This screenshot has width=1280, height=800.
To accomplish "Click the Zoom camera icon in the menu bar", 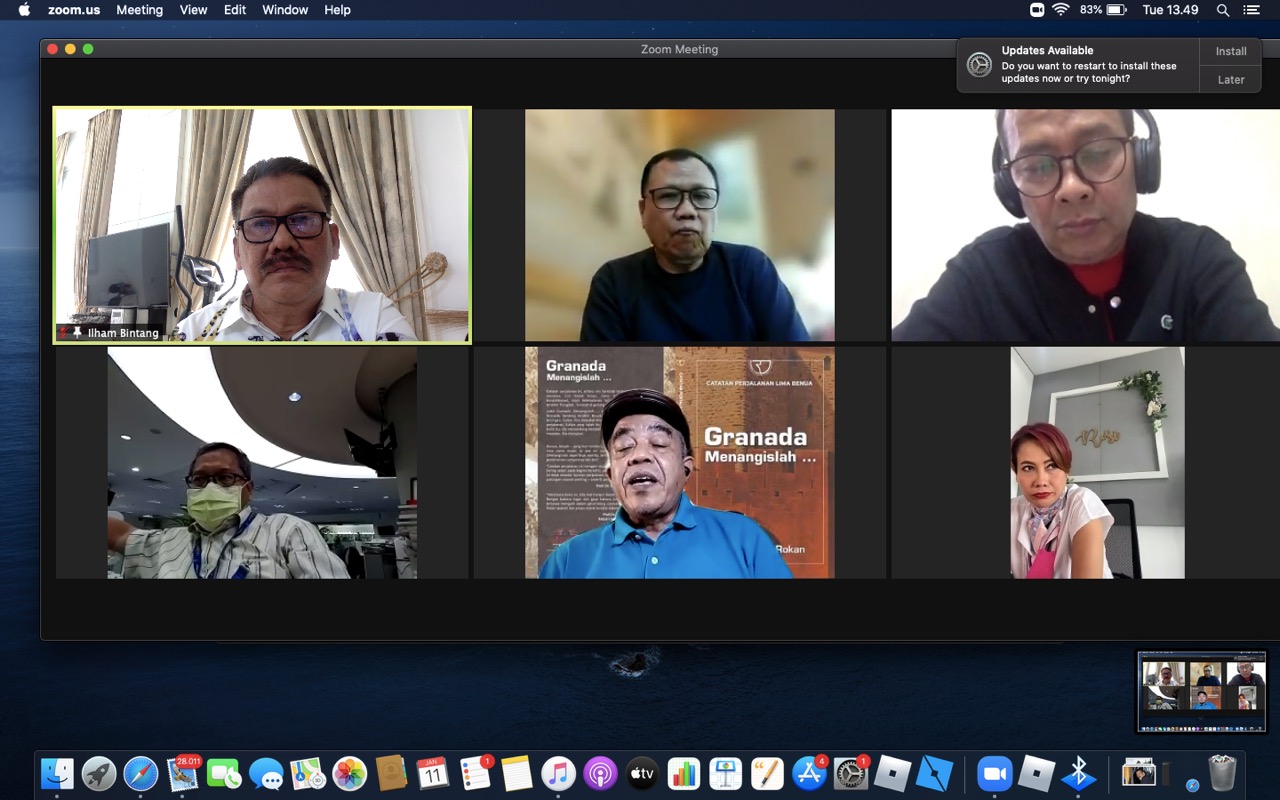I will coord(1037,10).
